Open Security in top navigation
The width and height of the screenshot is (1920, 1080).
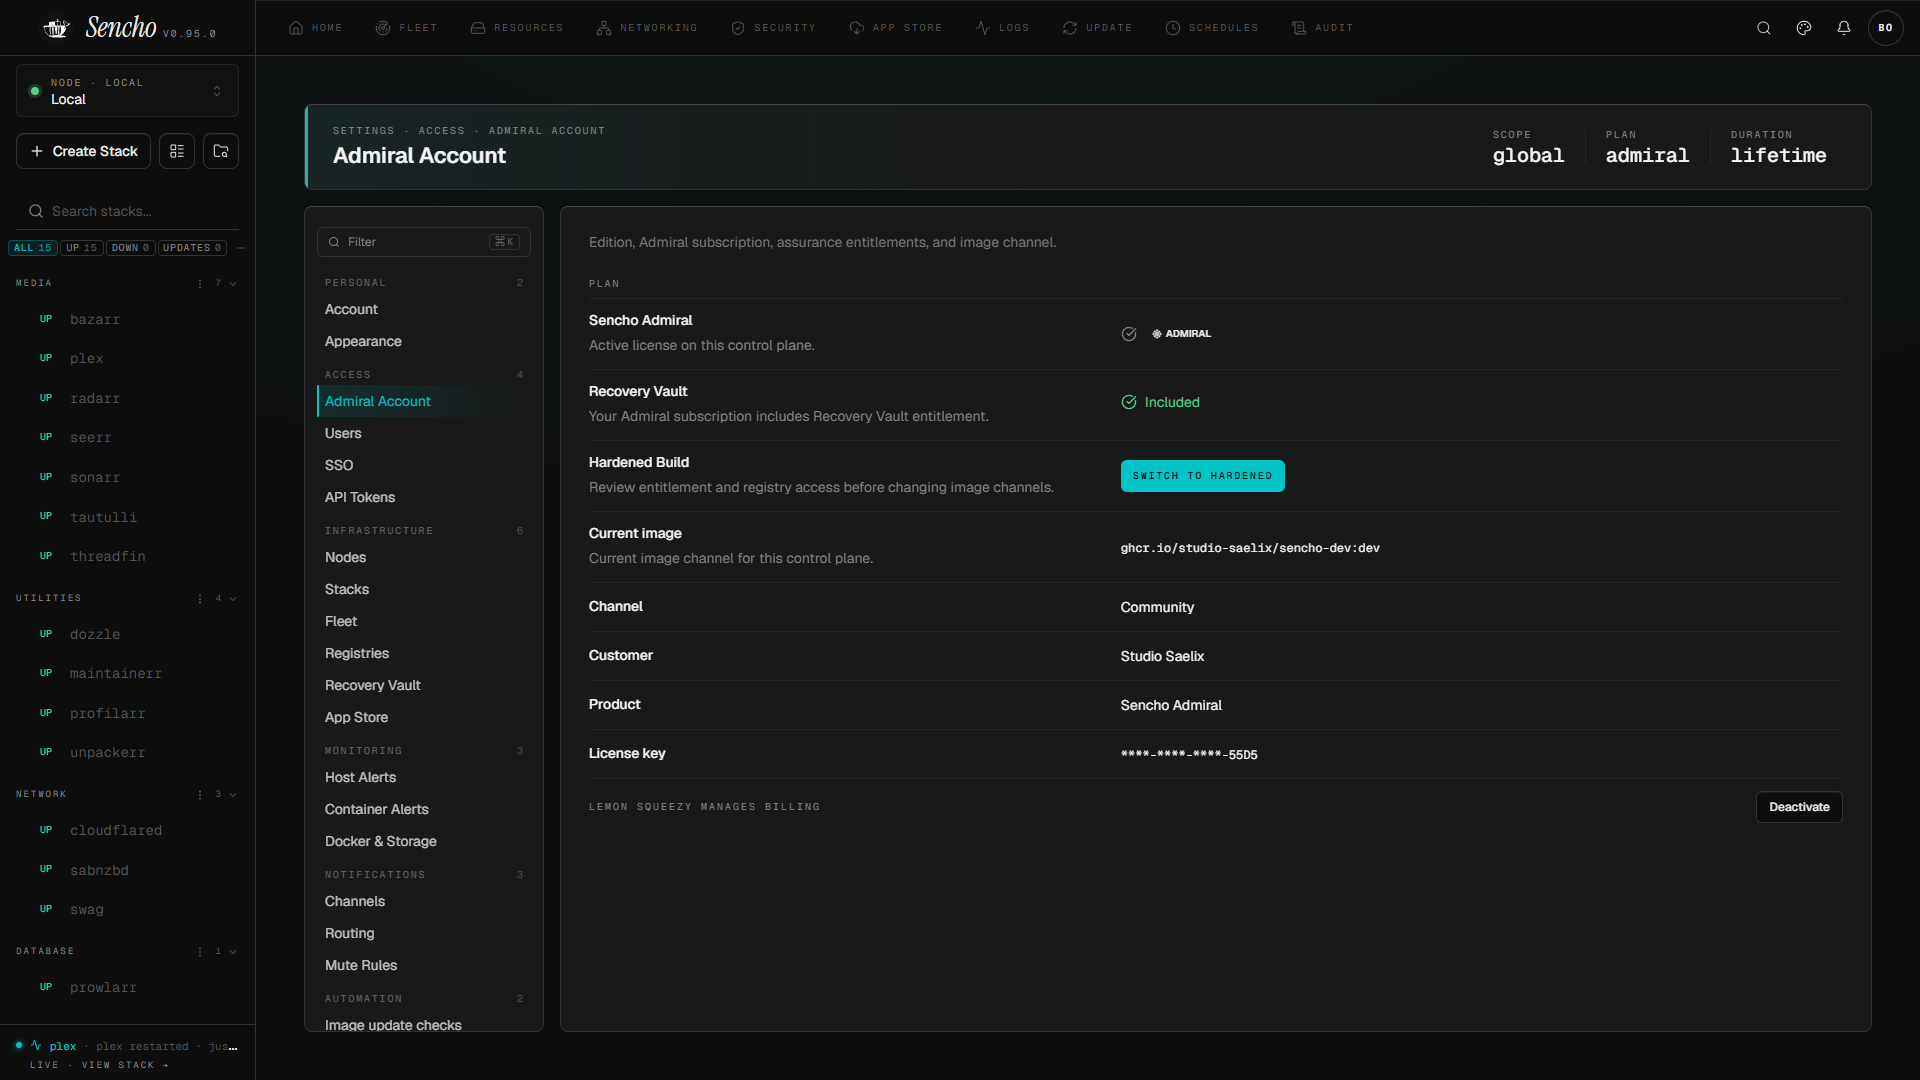pos(774,28)
